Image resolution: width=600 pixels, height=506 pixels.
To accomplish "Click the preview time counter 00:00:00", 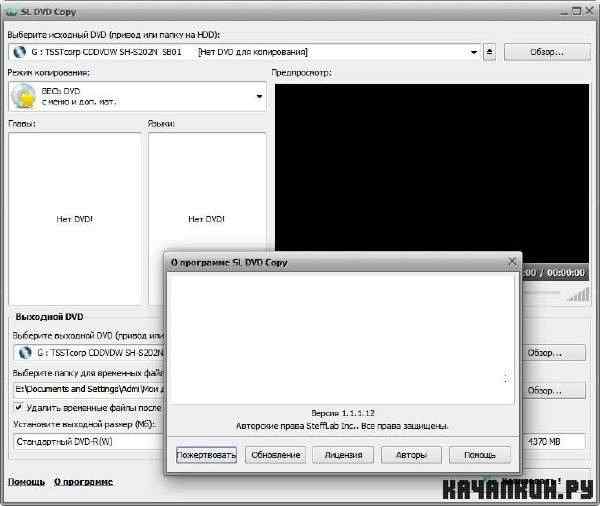I will [x=566, y=273].
